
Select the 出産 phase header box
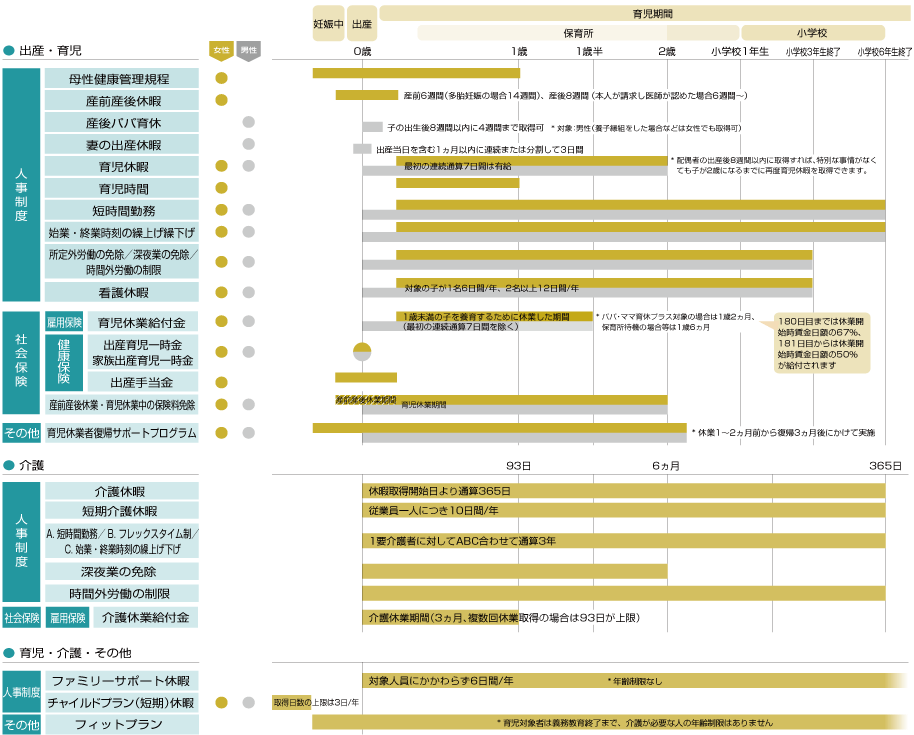pos(362,23)
